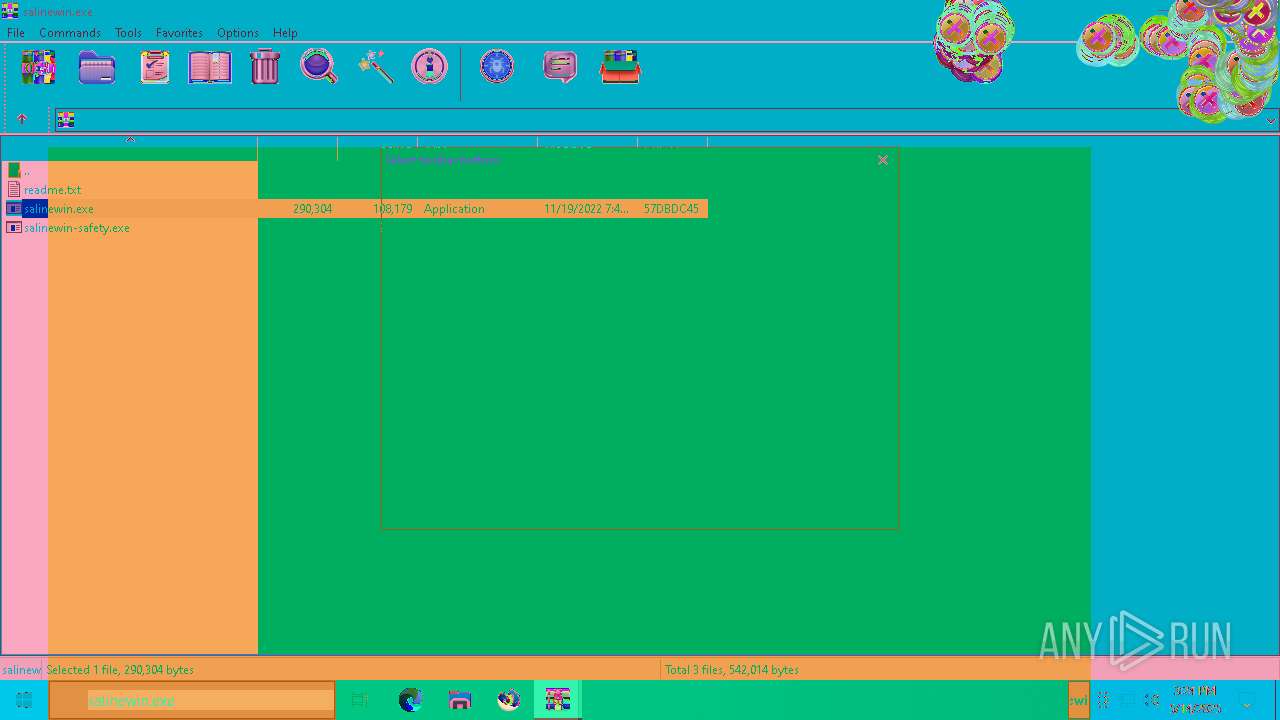The image size is (1280, 720).
Task: Click the readme.txt file icon
Action: [x=14, y=190]
